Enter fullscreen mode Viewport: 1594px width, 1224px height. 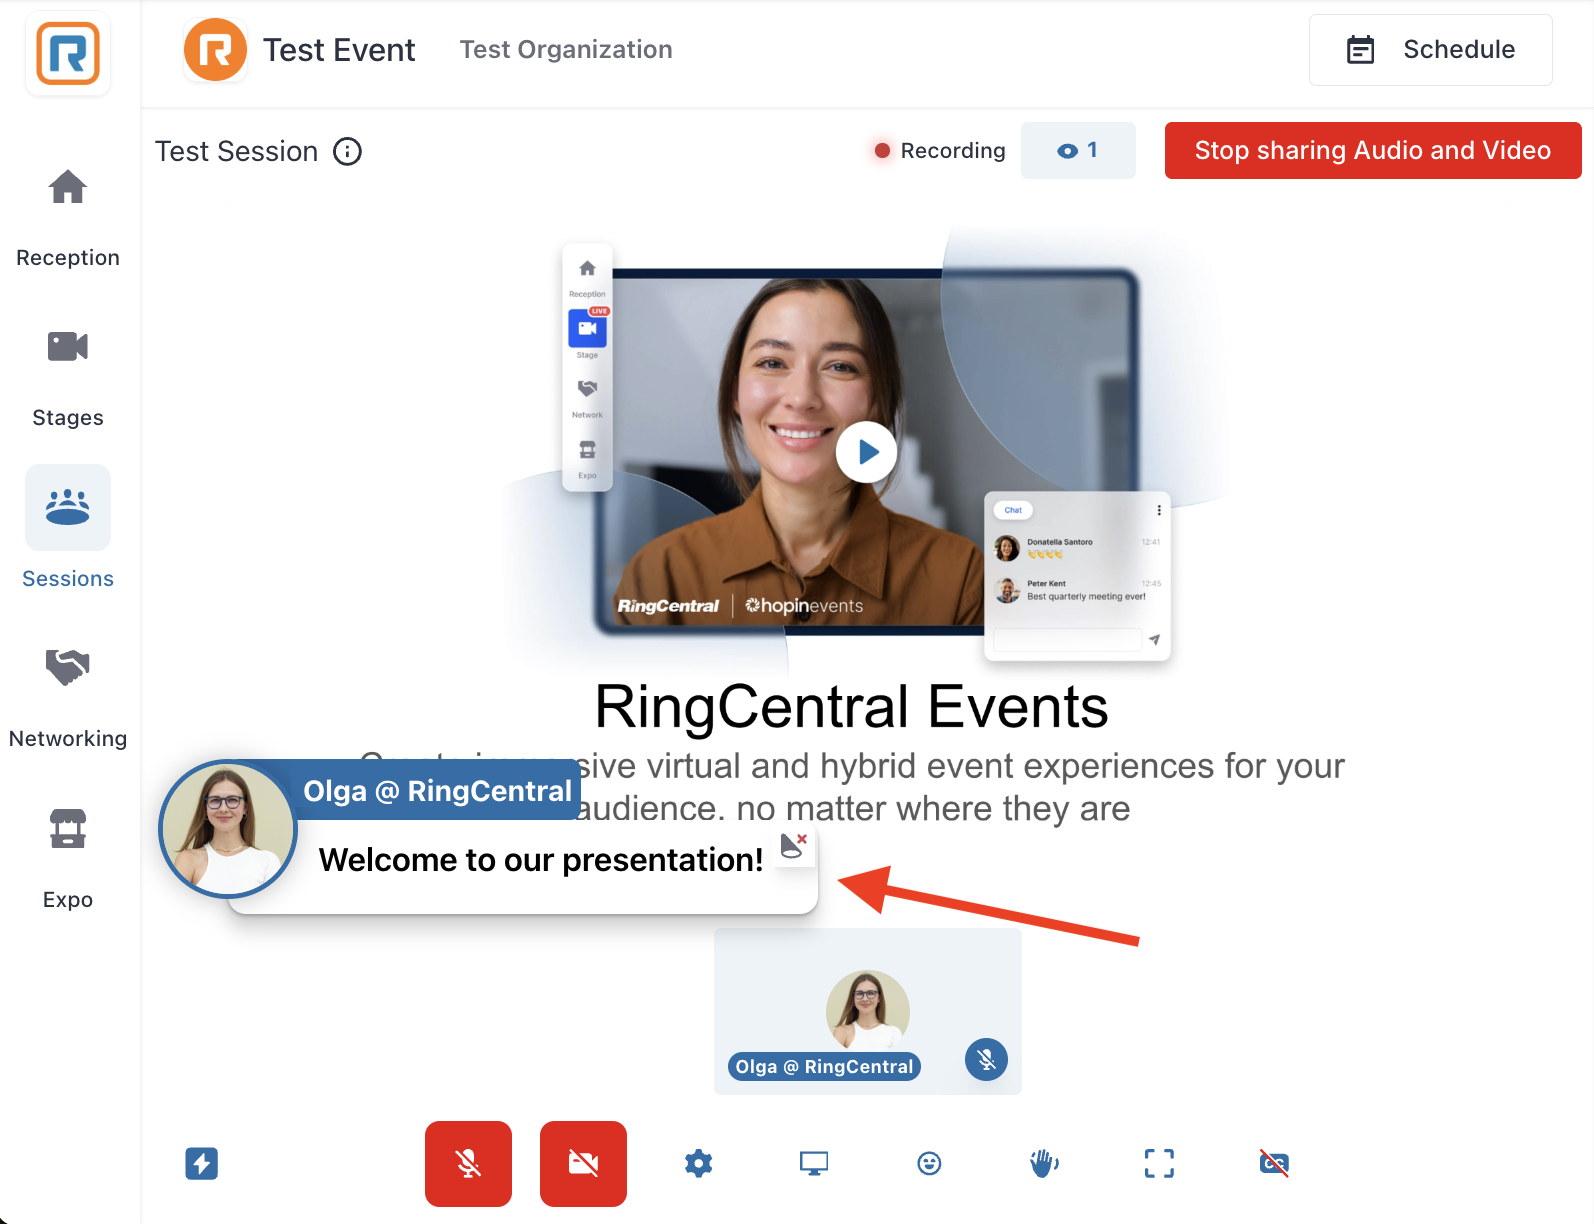click(x=1159, y=1163)
